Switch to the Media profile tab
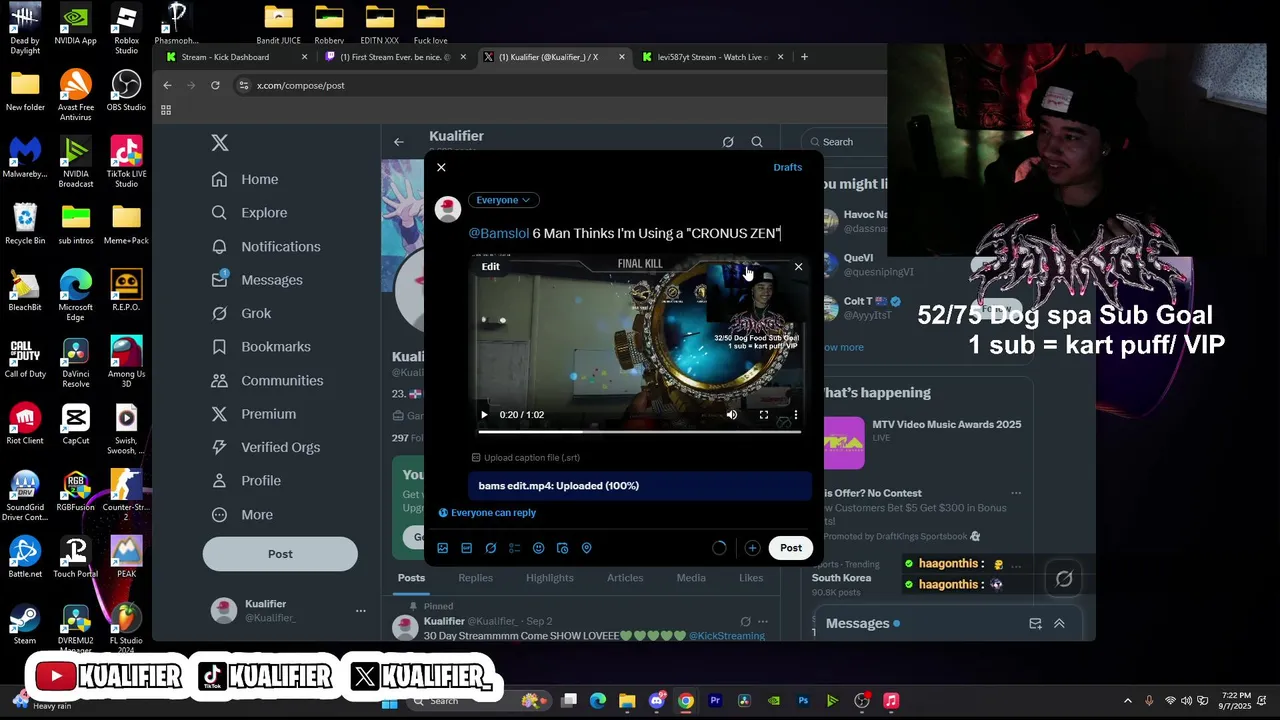 [x=691, y=578]
